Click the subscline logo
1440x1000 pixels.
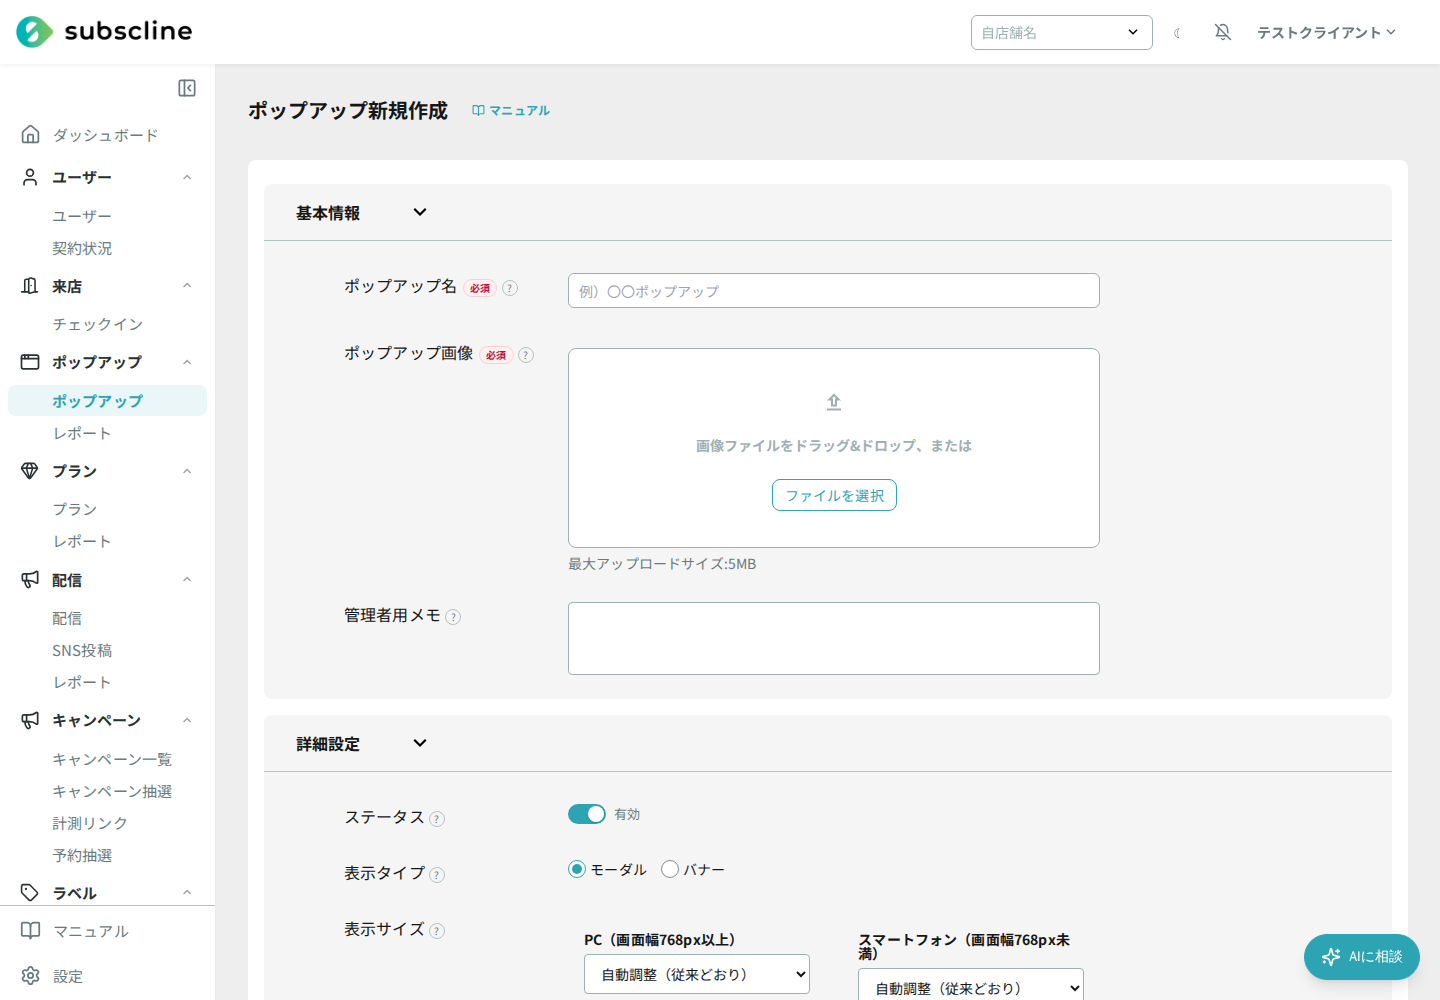[104, 32]
